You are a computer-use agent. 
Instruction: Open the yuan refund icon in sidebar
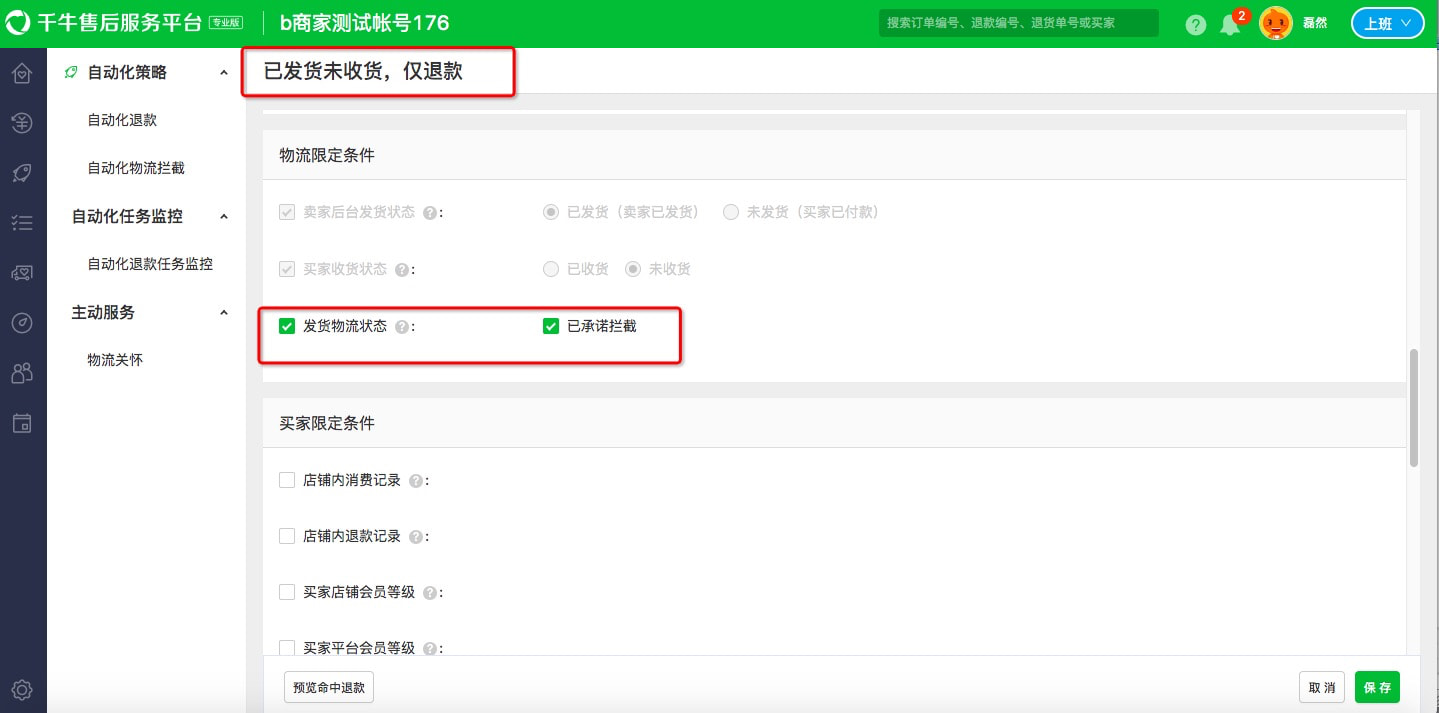tap(22, 123)
